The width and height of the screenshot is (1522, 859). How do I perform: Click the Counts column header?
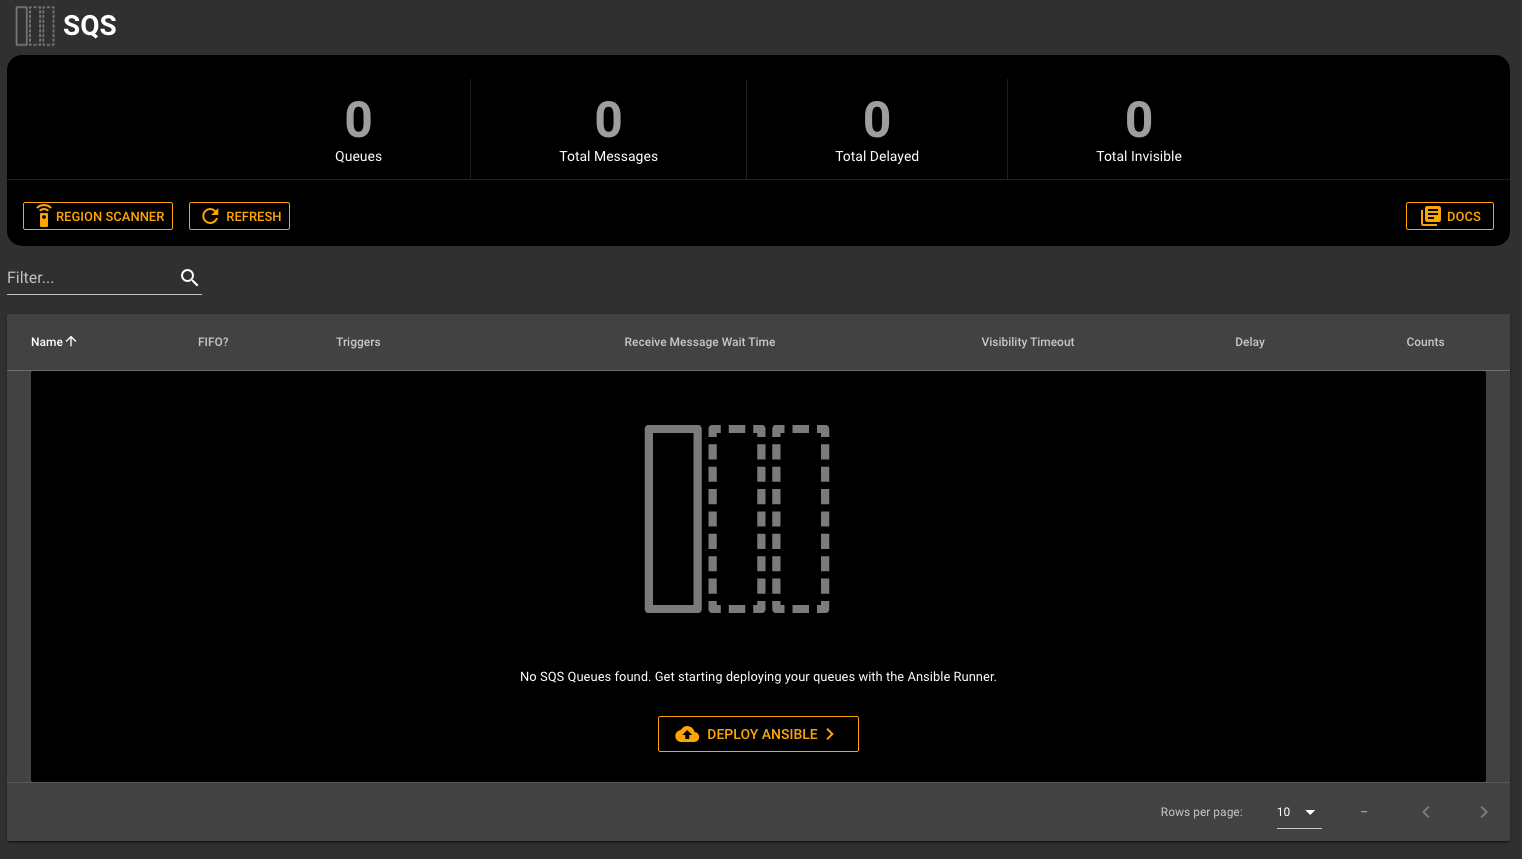pos(1425,342)
